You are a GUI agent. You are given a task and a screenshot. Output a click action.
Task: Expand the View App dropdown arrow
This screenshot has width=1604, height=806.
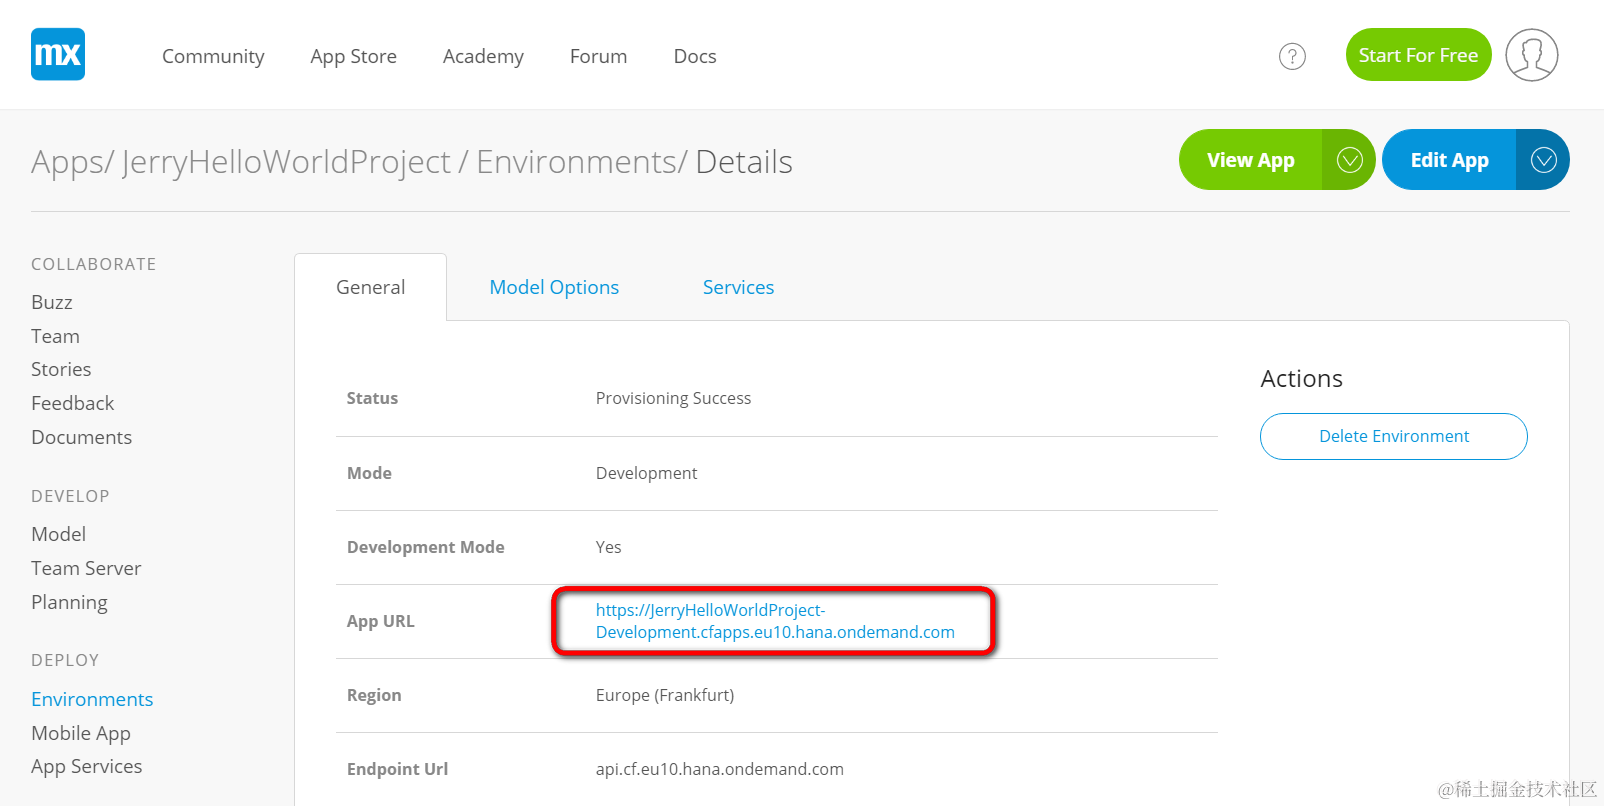point(1349,160)
